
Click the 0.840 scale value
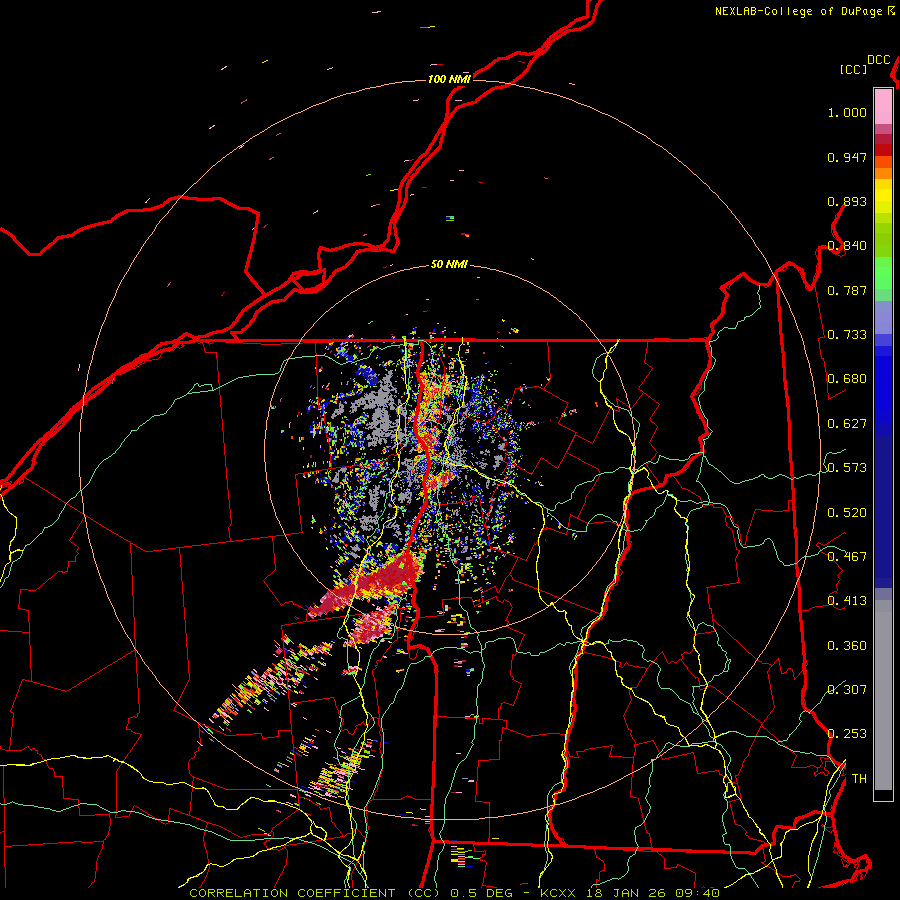[847, 246]
